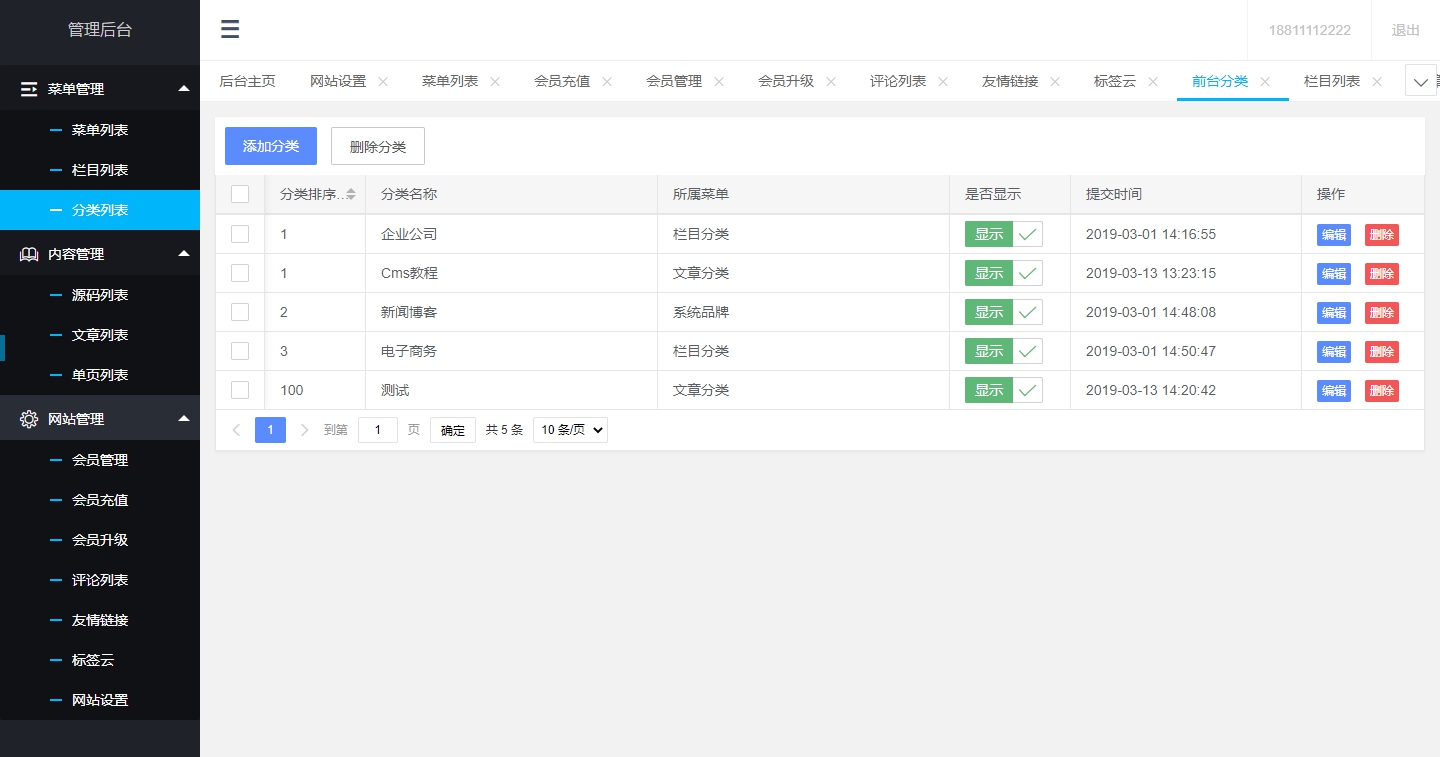Click the hamburger menu icon to collapse sidebar
Screen dimensions: 1440x757
(230, 29)
